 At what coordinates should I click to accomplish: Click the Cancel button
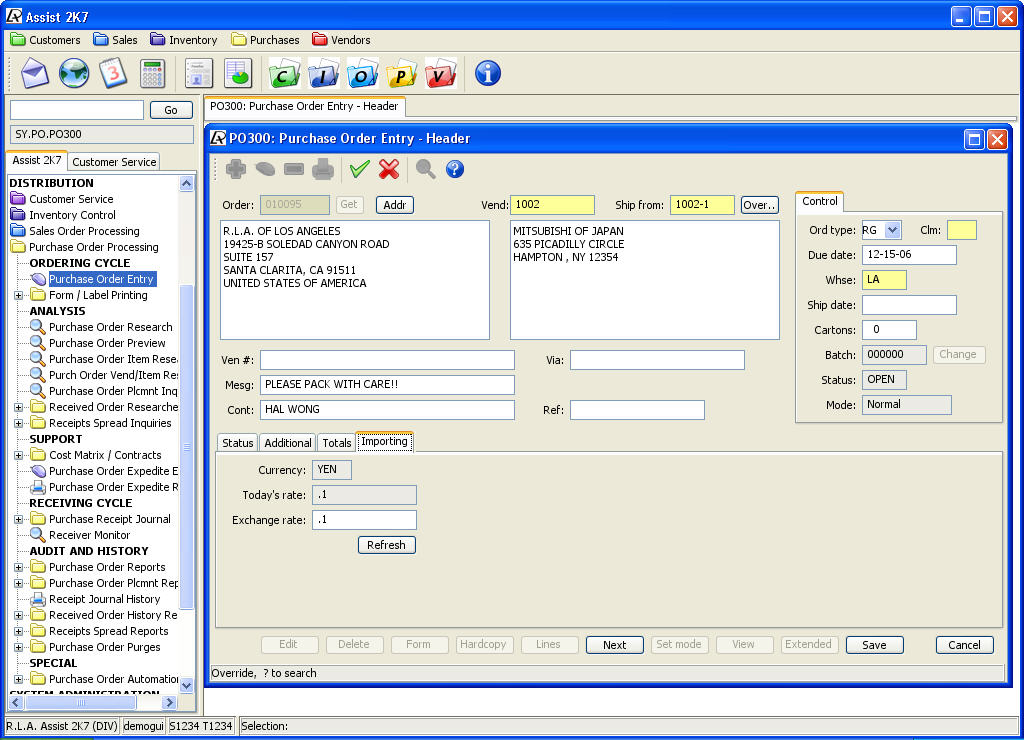[x=965, y=645]
